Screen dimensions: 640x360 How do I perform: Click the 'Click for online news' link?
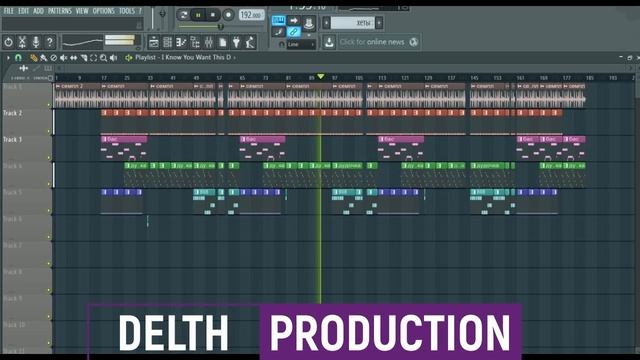click(x=372, y=42)
